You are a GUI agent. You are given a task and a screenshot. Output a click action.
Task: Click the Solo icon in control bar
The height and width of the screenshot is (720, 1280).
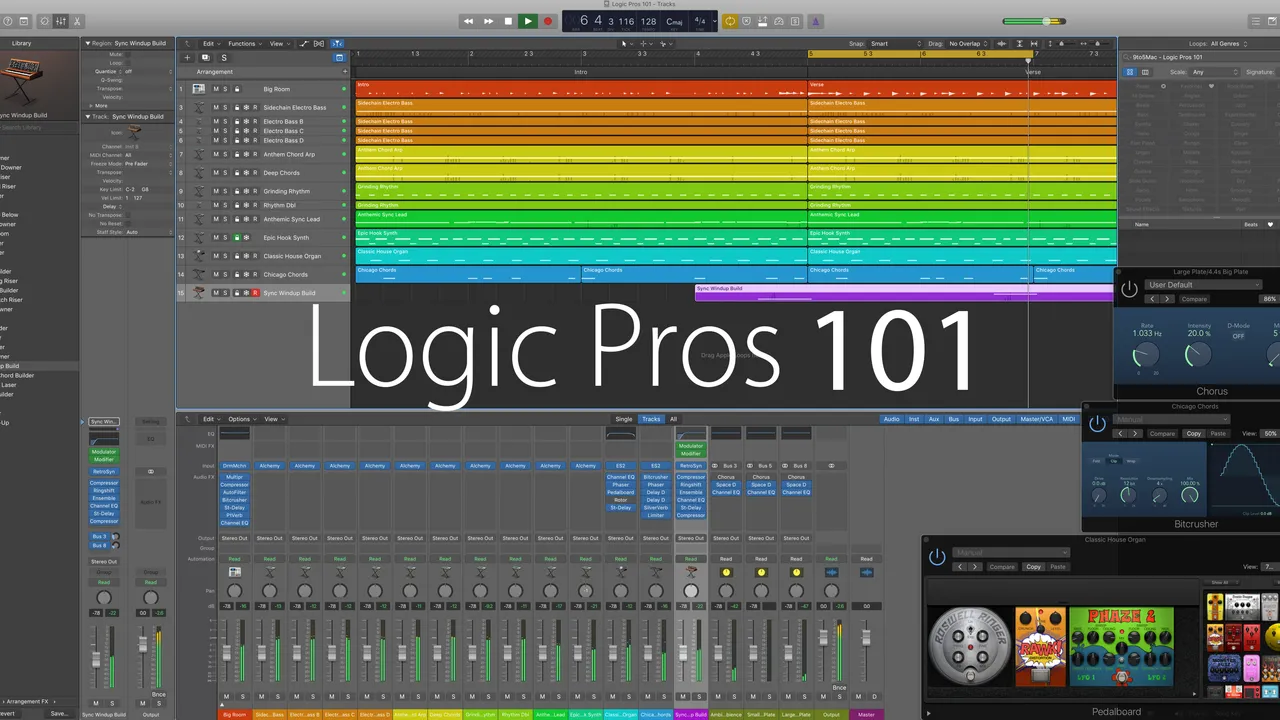(x=795, y=21)
